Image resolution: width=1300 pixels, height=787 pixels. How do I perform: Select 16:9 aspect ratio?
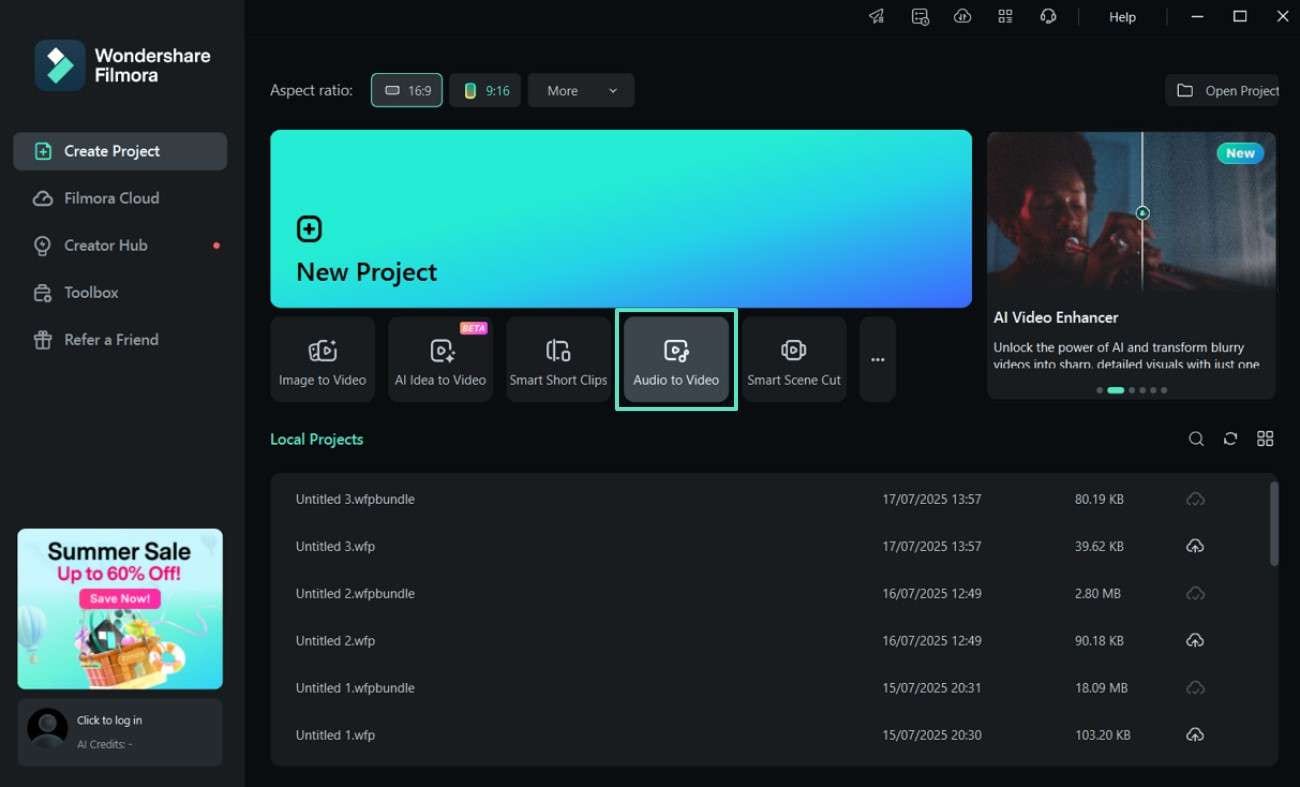tap(407, 90)
